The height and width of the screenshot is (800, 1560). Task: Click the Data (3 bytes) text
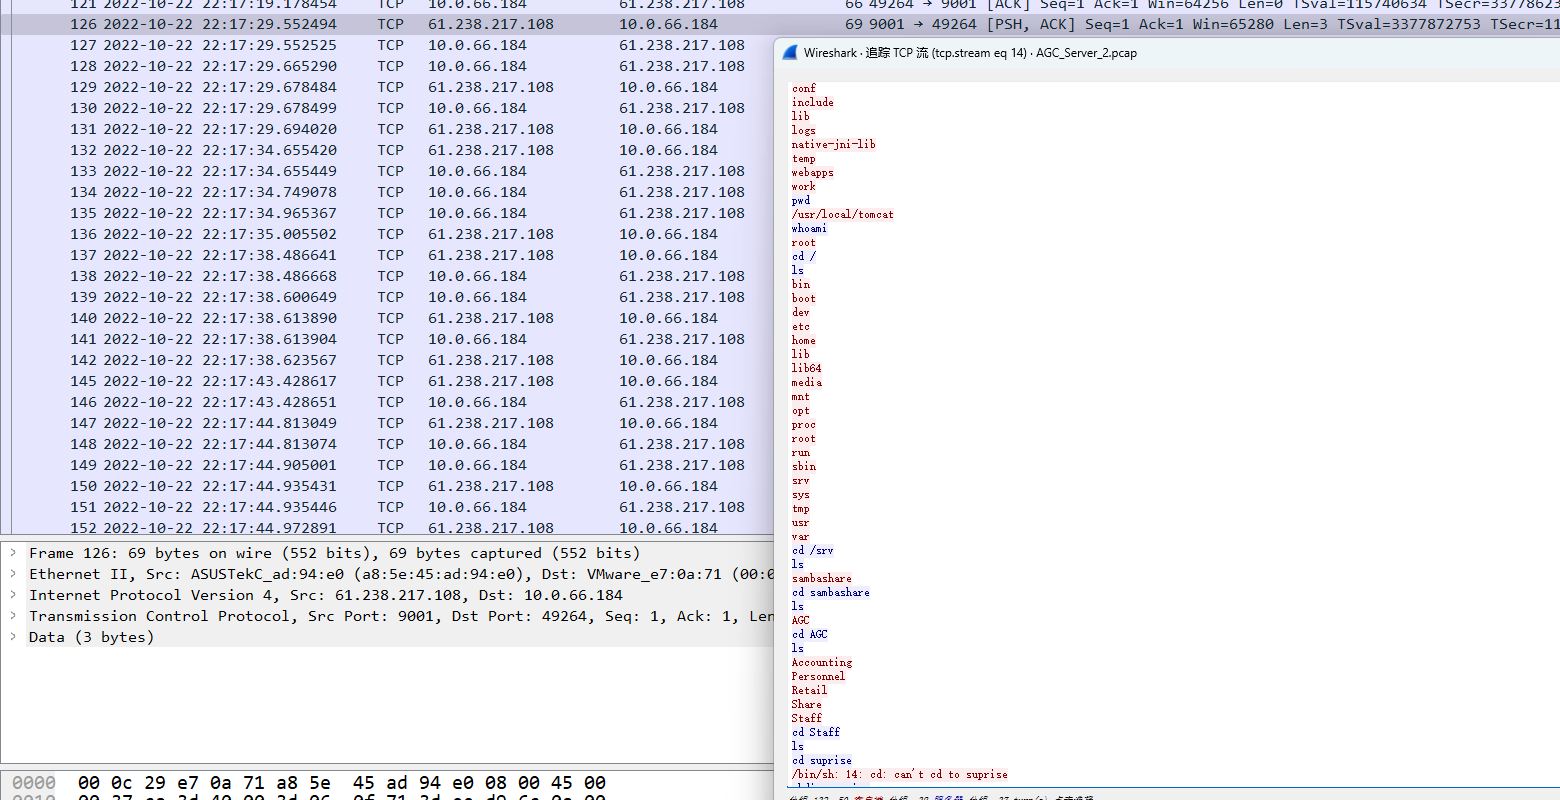(x=91, y=637)
